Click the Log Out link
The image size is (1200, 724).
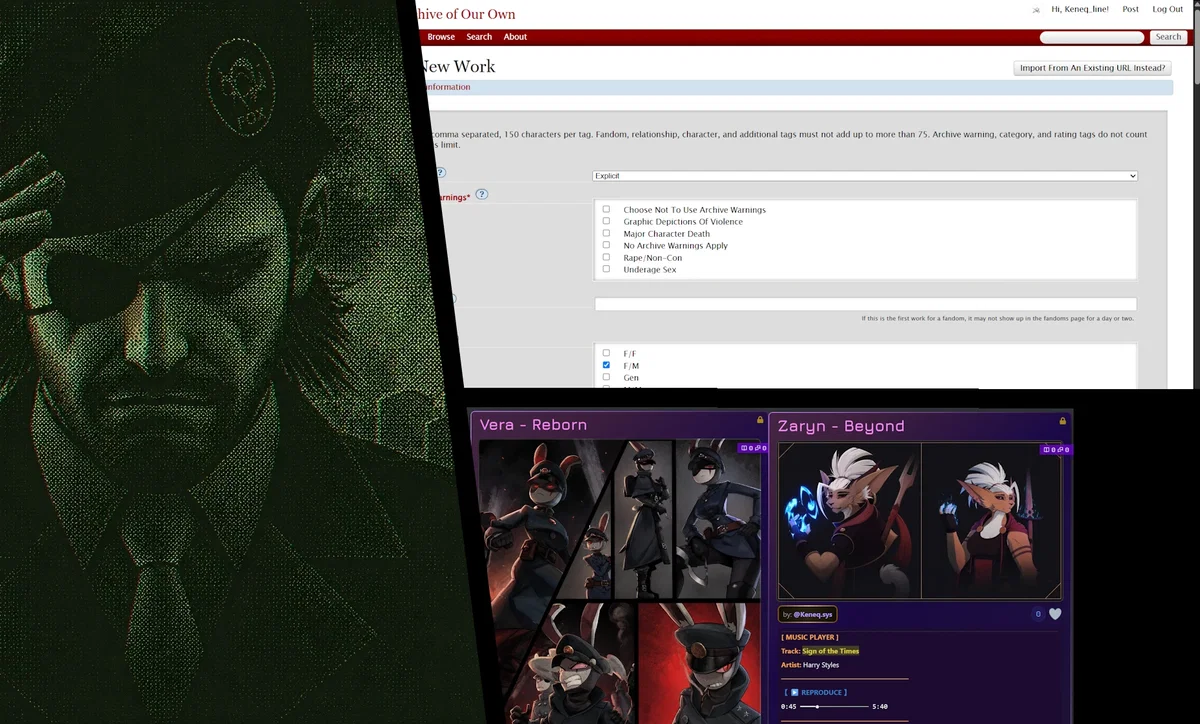coord(1167,9)
